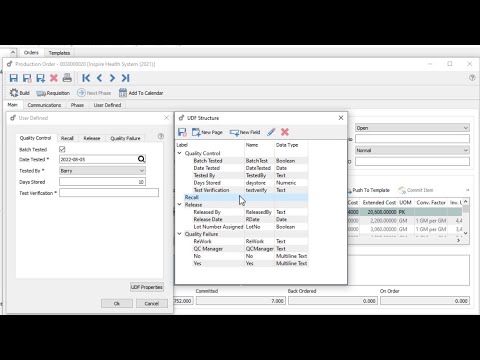
Task: Click the grid vertical scrollbar
Action: [466, 217]
